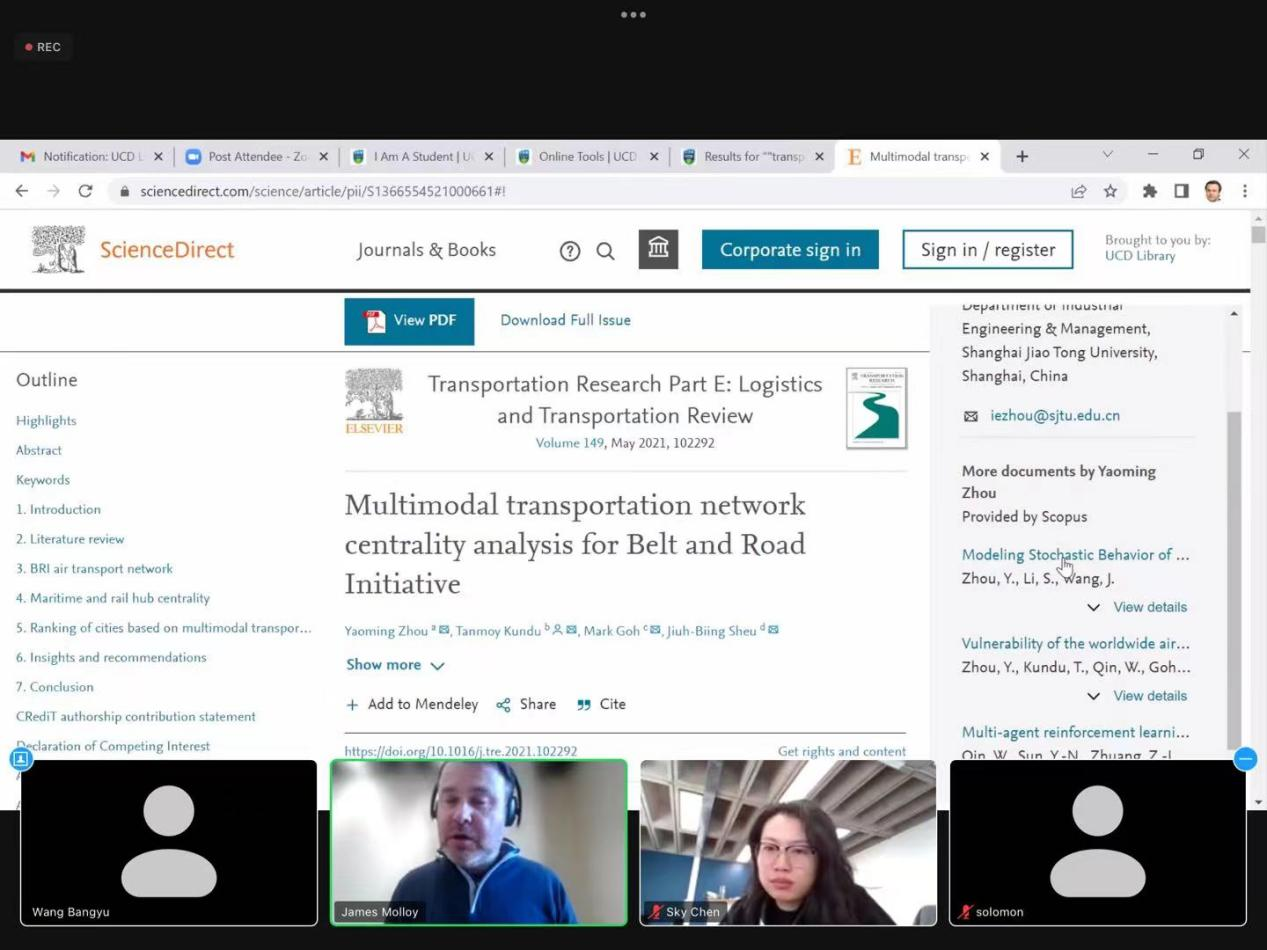Expand View details under Modeling Stochastic Behavior
The width and height of the screenshot is (1267, 950).
tap(1149, 607)
